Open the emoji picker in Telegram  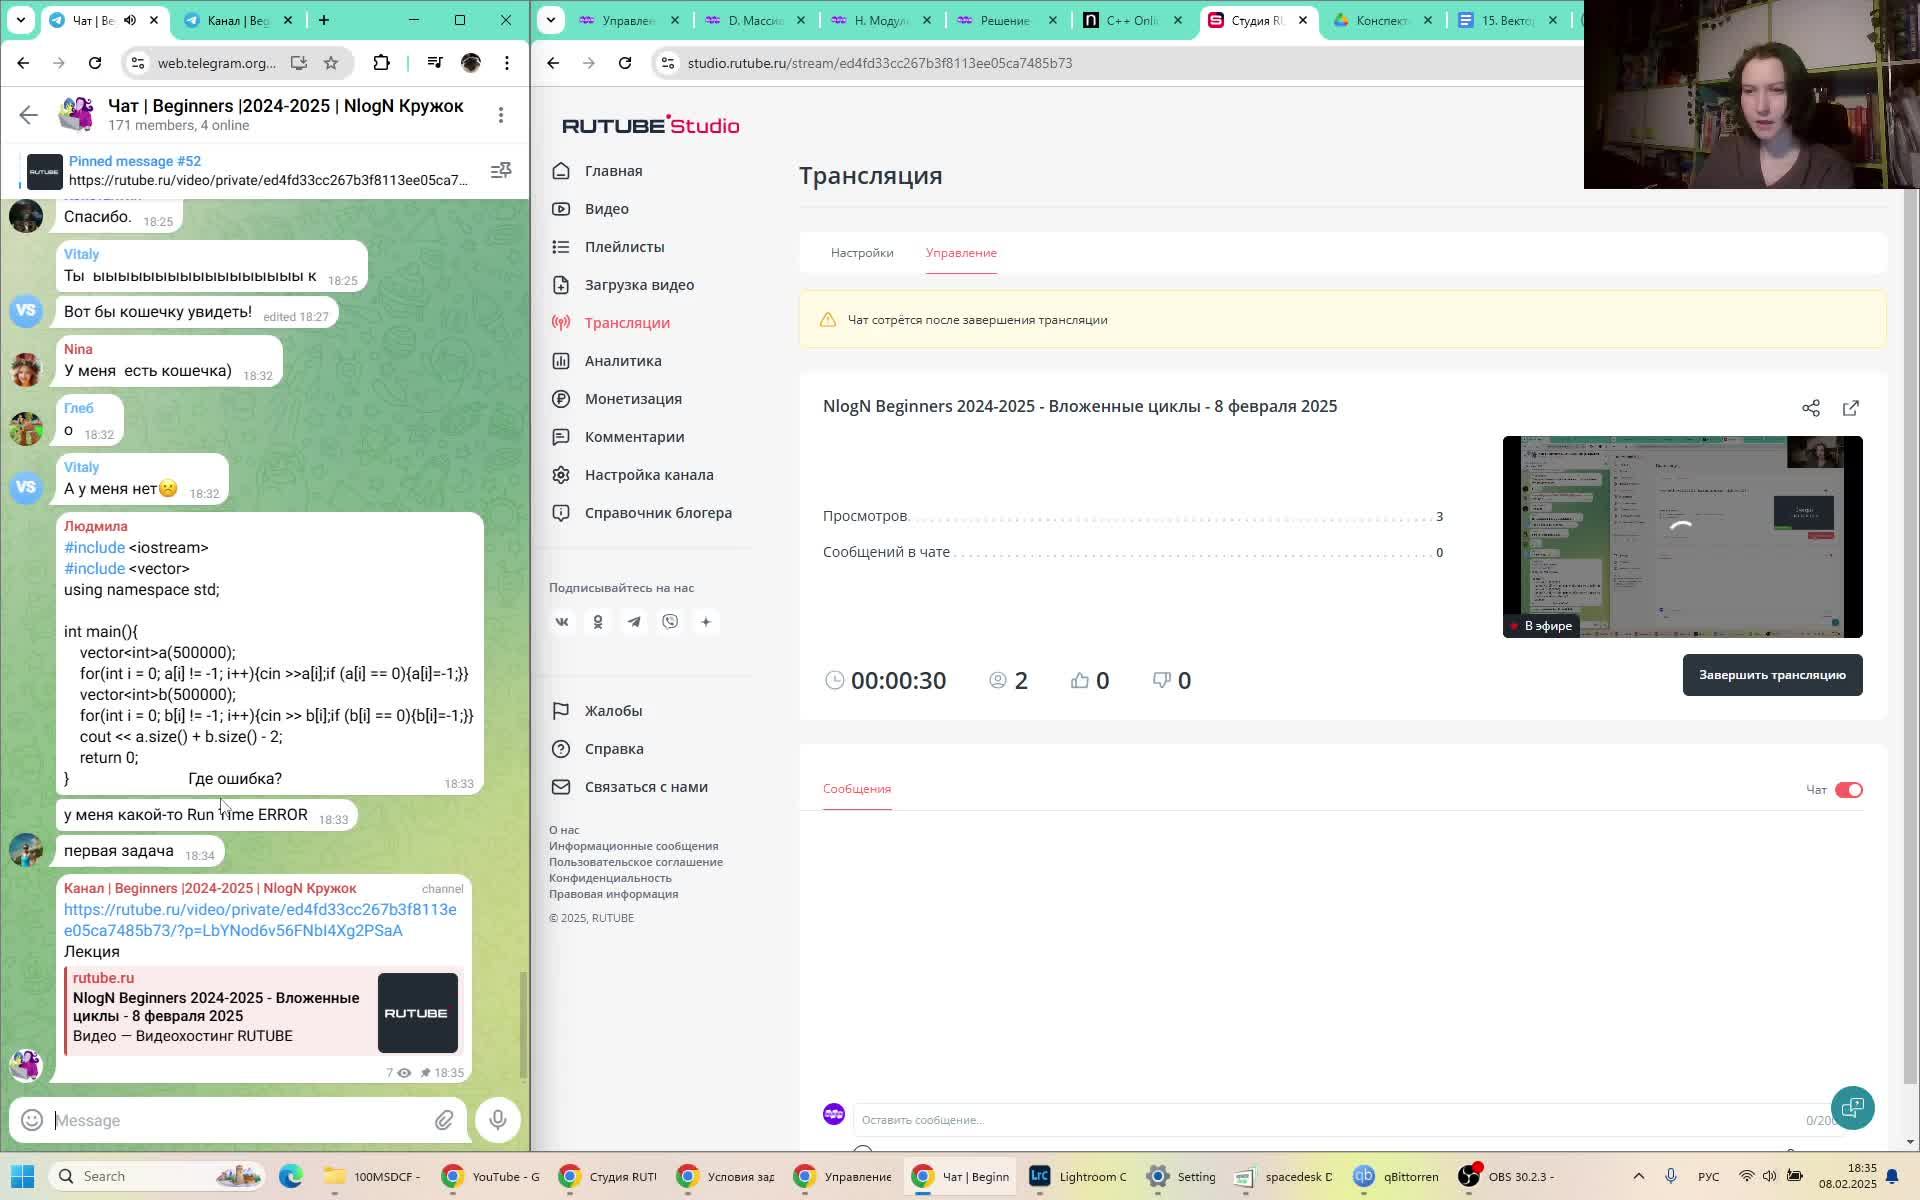tap(30, 1120)
